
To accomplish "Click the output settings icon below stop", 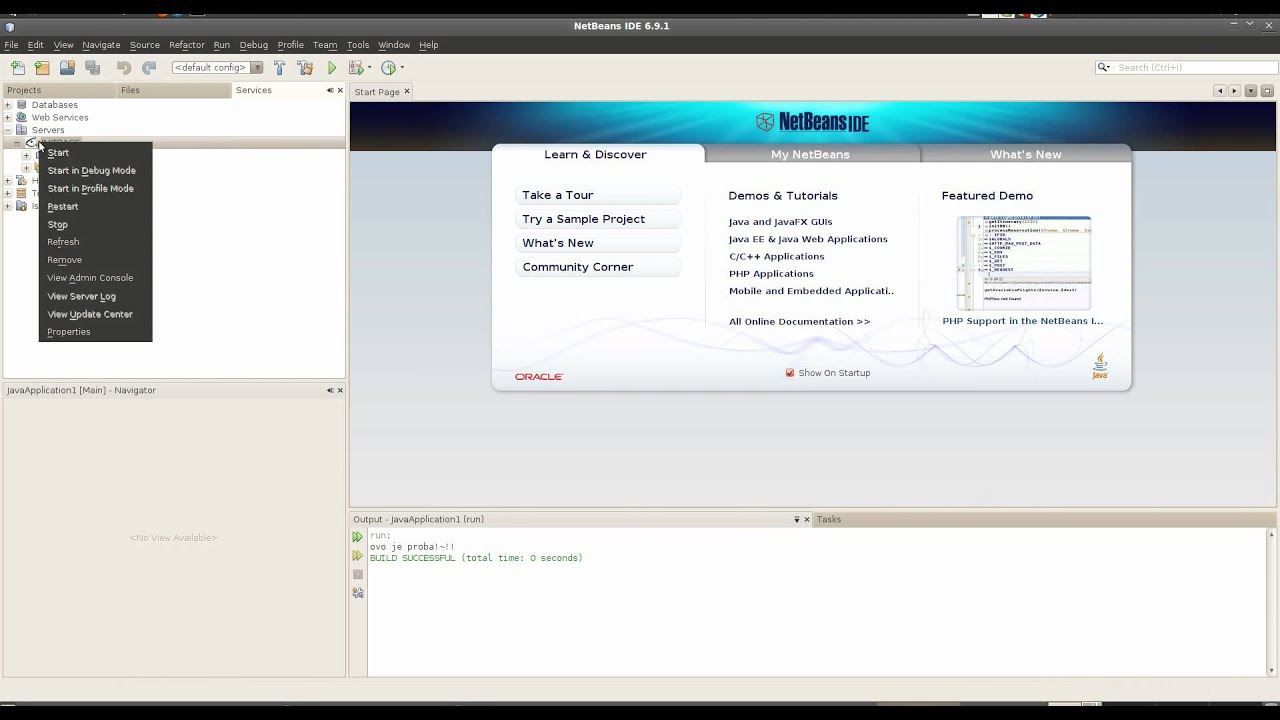I will pyautogui.click(x=357, y=593).
